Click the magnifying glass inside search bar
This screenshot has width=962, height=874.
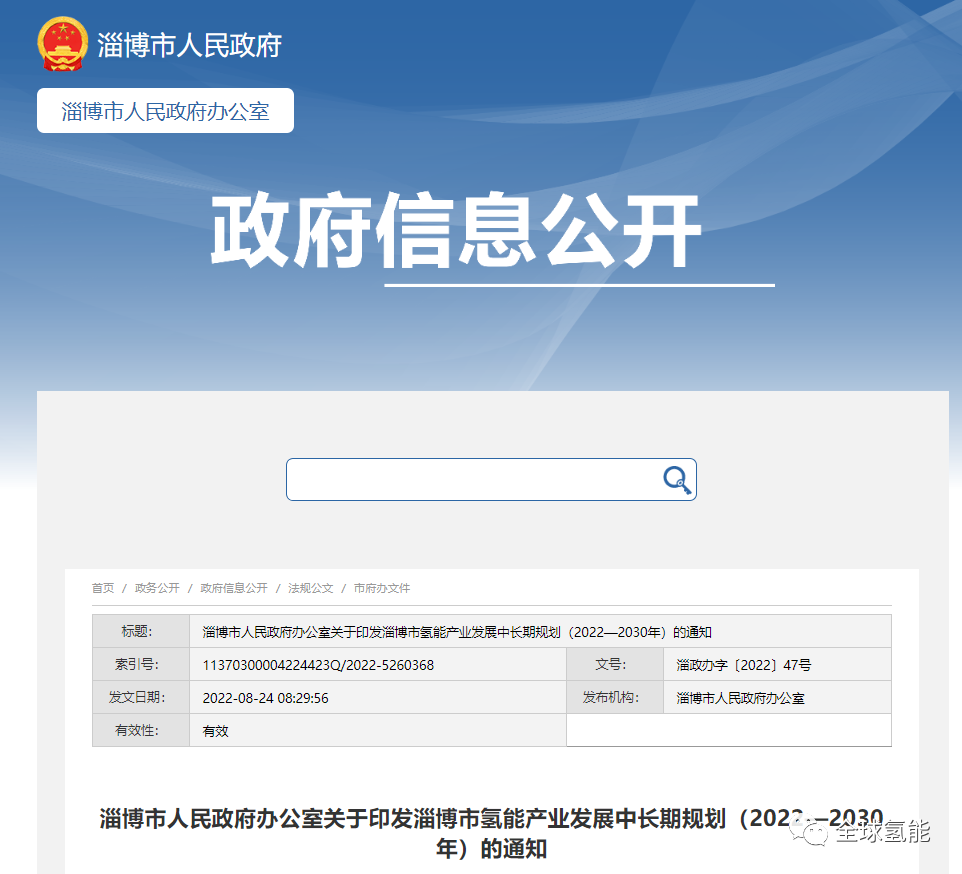click(676, 479)
